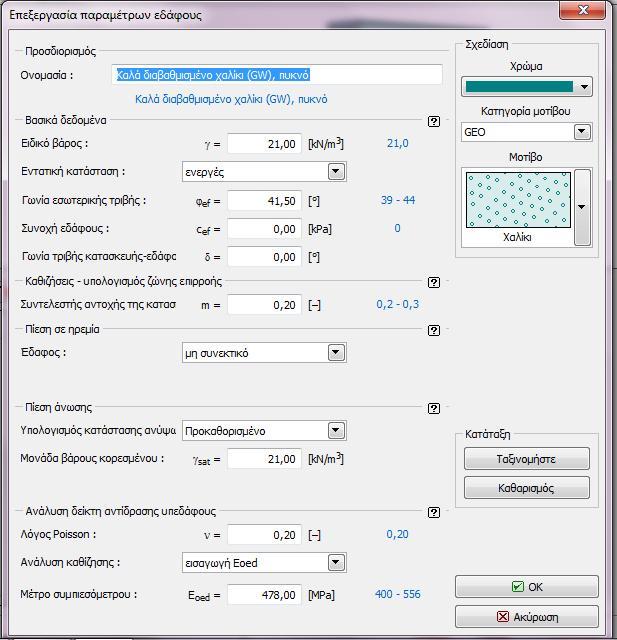
Task: Open help for Ανάλυση δείκτη αντίδρασης υπεδάφους
Action: tap(434, 512)
